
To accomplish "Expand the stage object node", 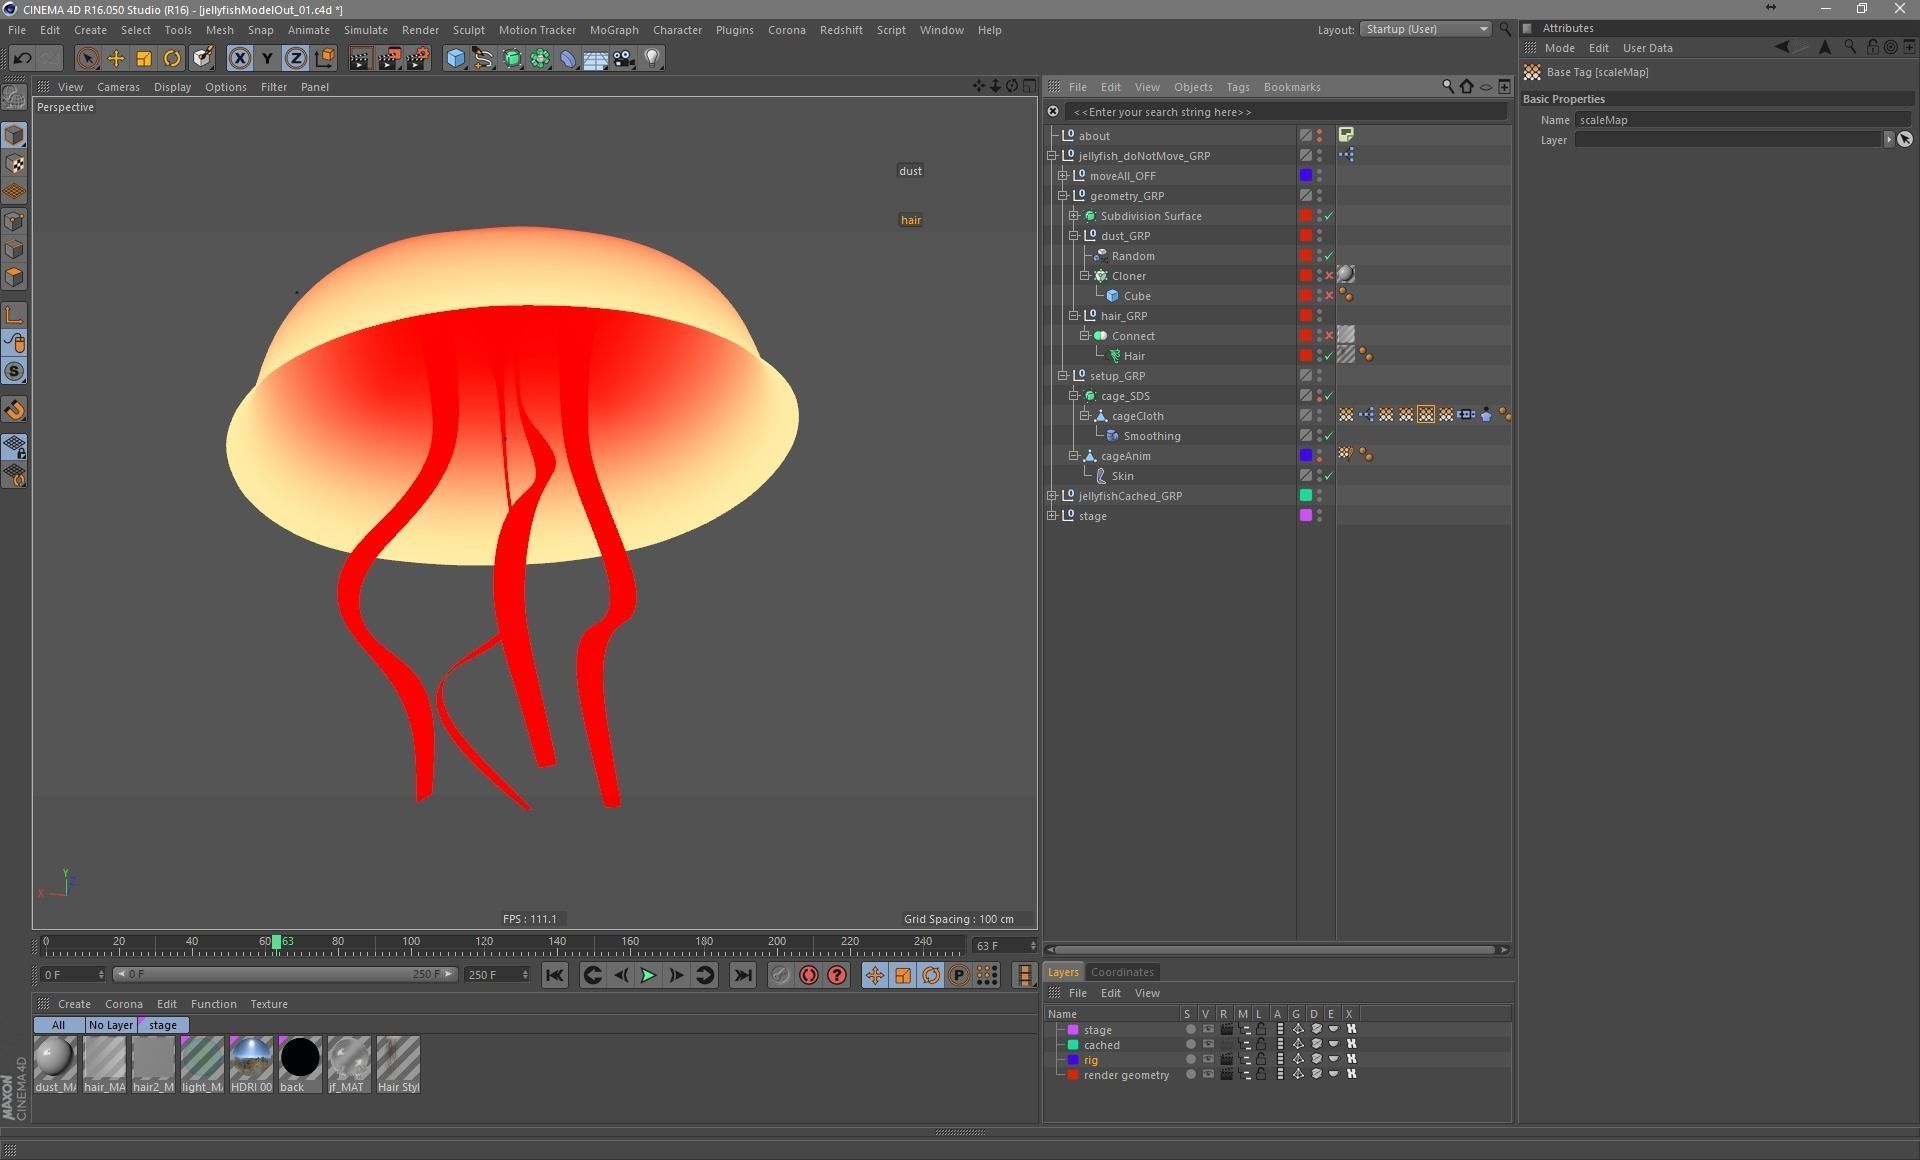I will [x=1052, y=516].
